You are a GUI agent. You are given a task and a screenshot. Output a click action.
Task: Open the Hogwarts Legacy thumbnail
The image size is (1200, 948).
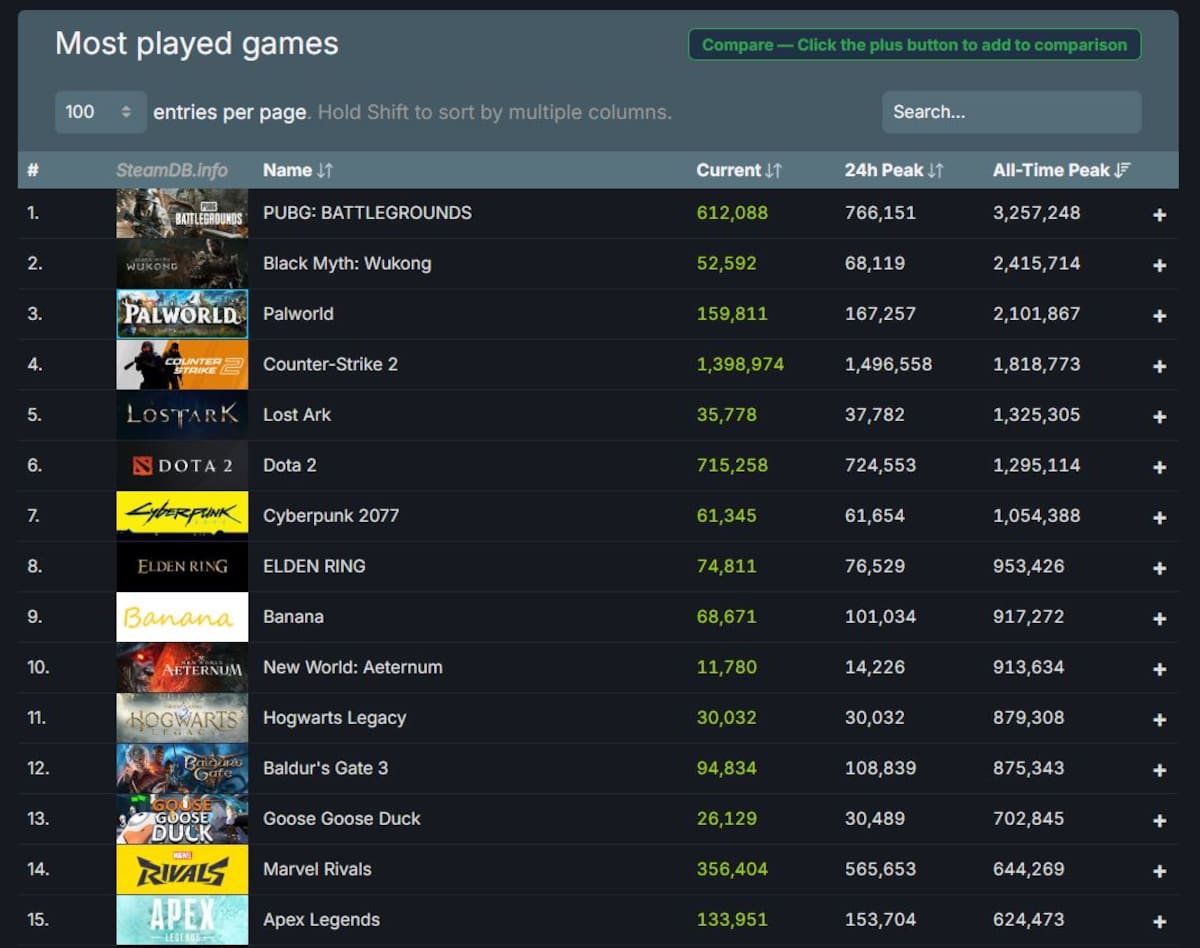[182, 718]
